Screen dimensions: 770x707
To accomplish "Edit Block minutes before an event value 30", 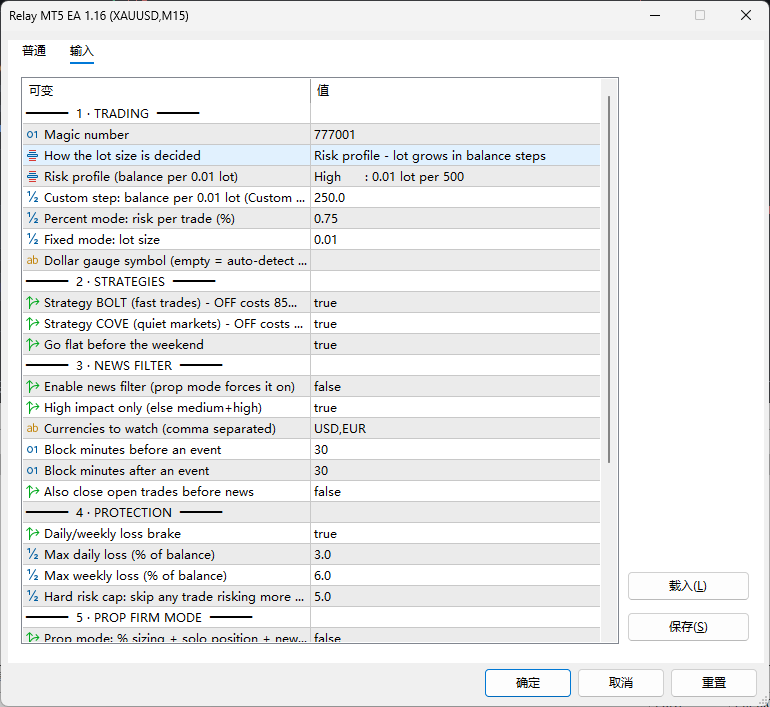I will pyautogui.click(x=455, y=450).
